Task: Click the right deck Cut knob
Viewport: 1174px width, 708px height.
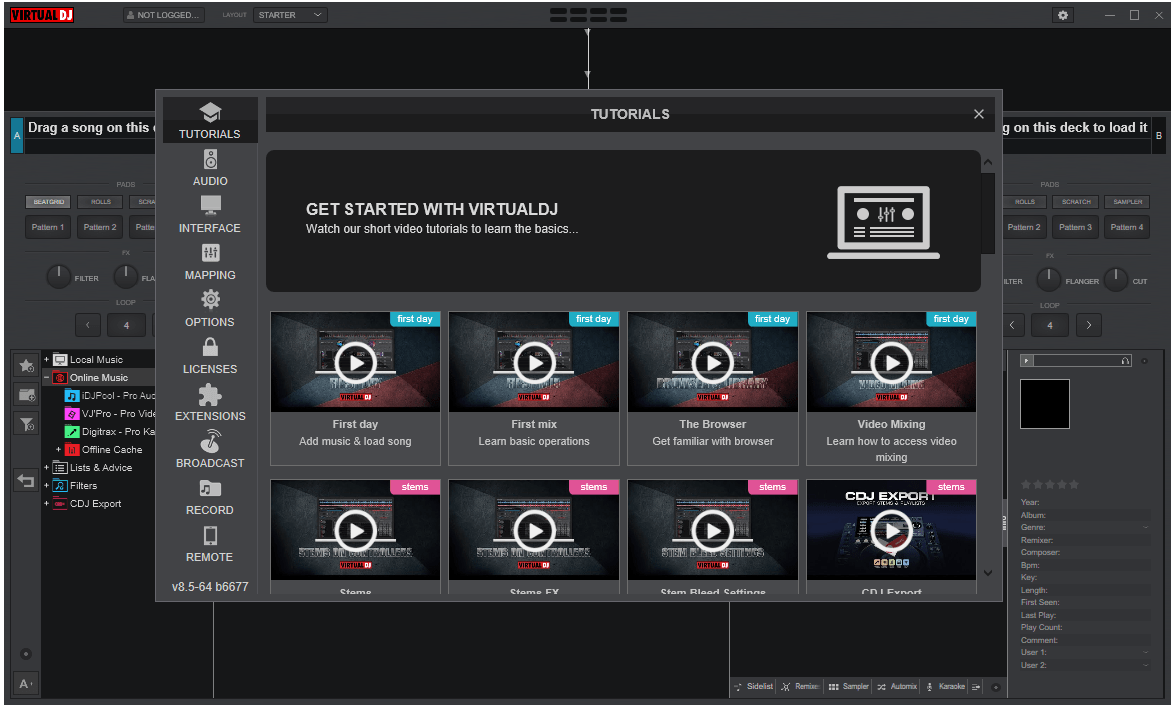Action: (x=1115, y=280)
